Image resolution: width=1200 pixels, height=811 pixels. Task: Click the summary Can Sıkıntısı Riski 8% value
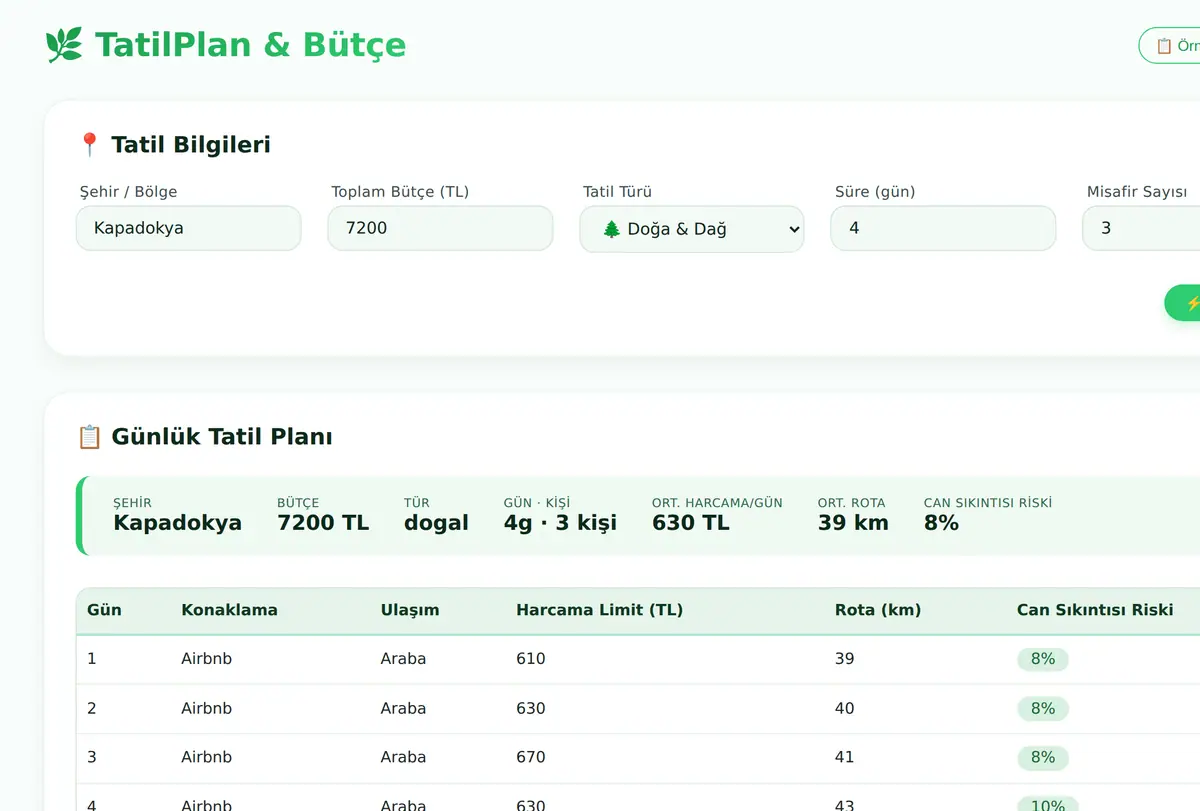click(941, 523)
